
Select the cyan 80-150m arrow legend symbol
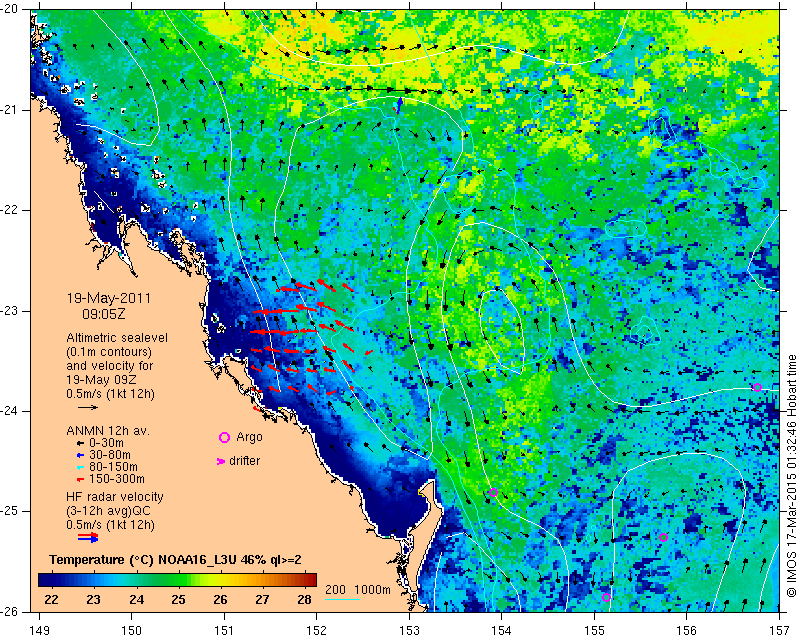(80, 467)
